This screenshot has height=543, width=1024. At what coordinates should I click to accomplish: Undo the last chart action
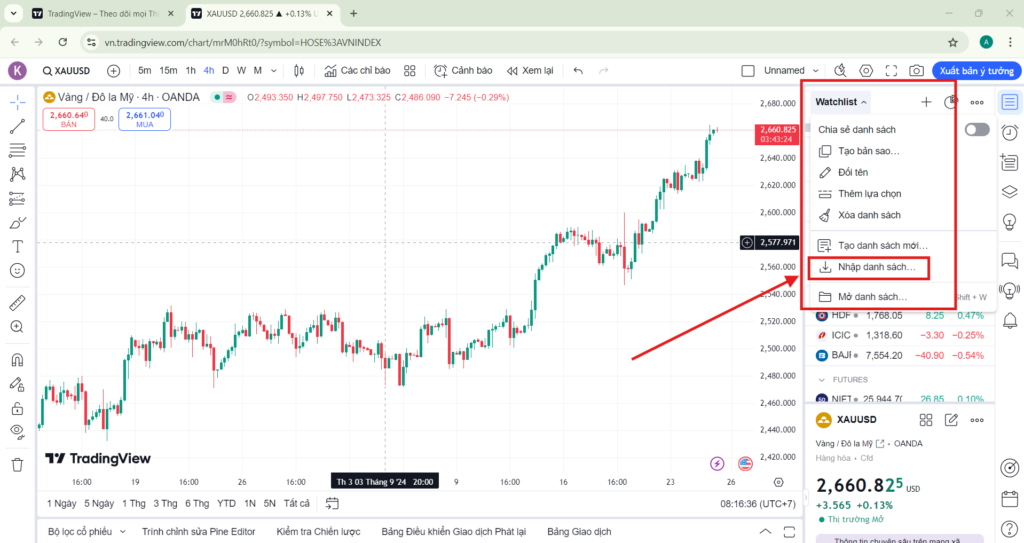[578, 71]
